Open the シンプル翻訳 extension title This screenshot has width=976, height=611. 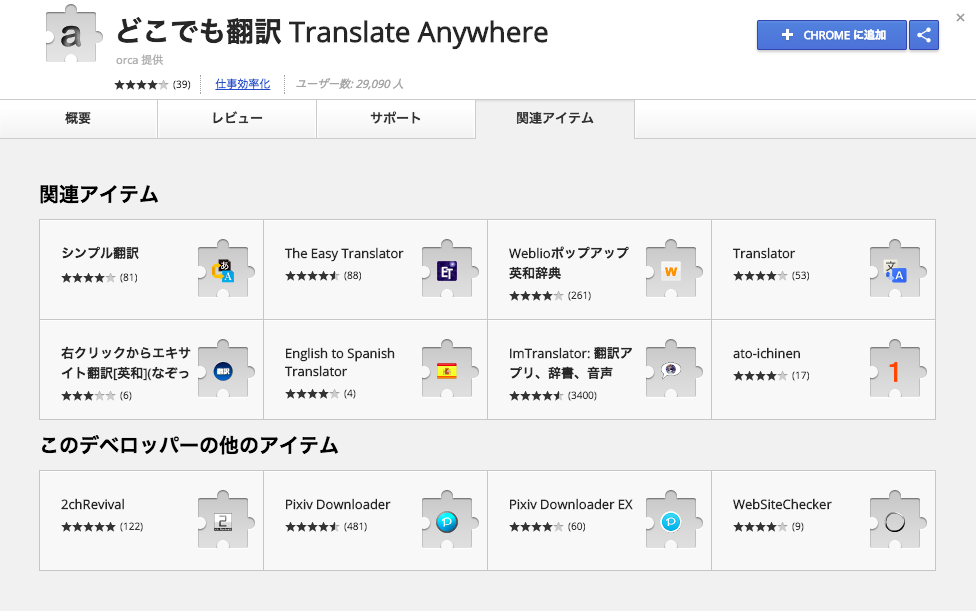click(100, 253)
